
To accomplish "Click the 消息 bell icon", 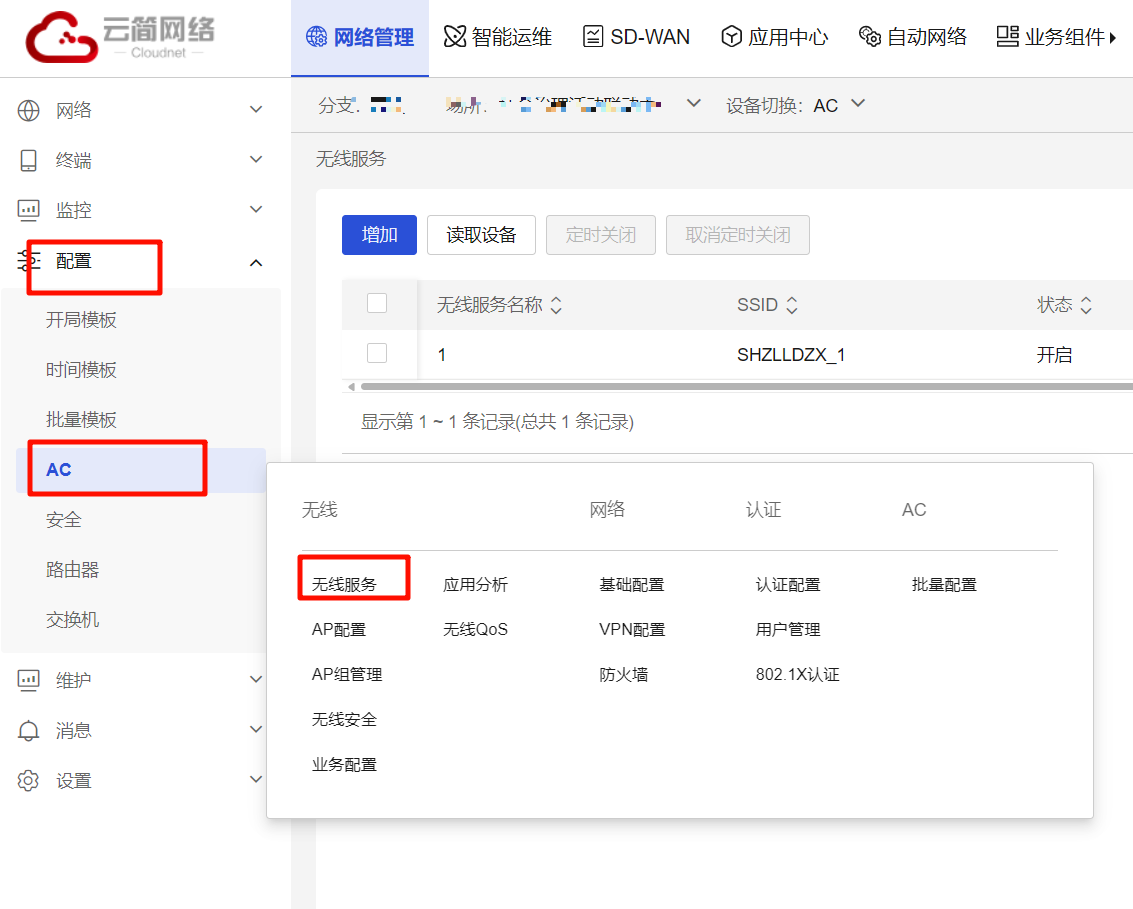I will (x=28, y=731).
